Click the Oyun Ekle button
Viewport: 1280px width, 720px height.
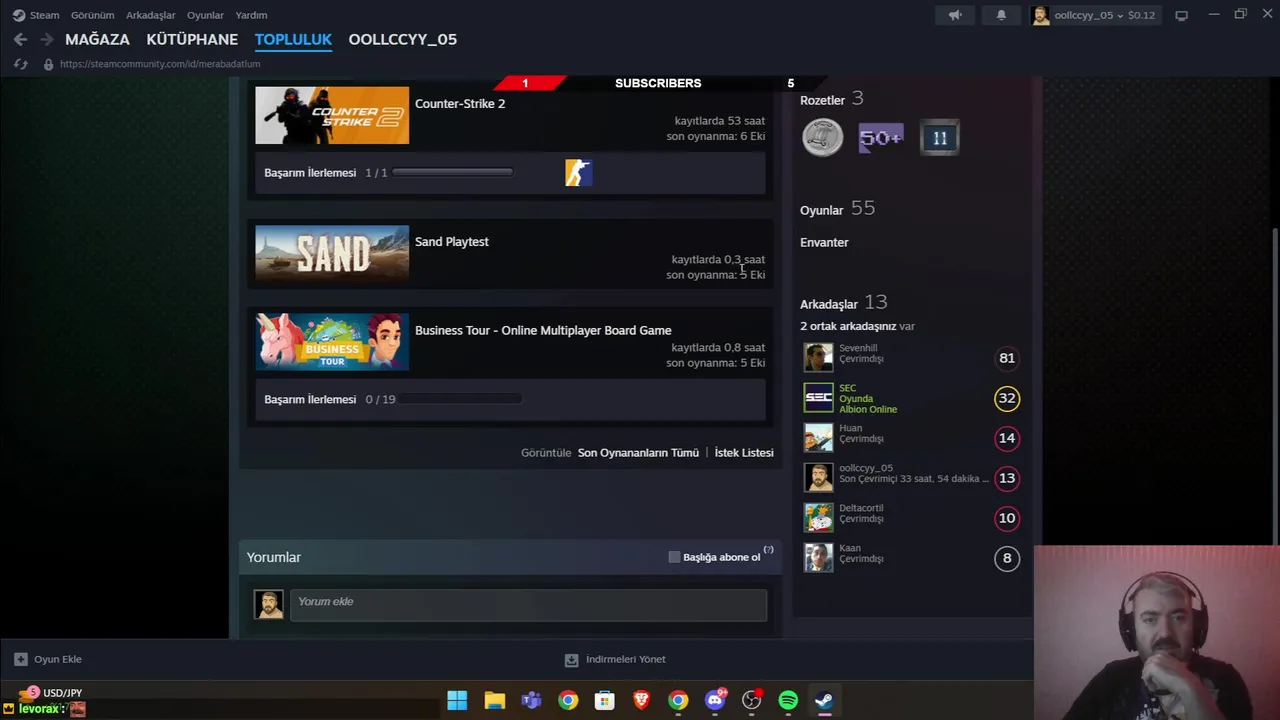pyautogui.click(x=48, y=659)
